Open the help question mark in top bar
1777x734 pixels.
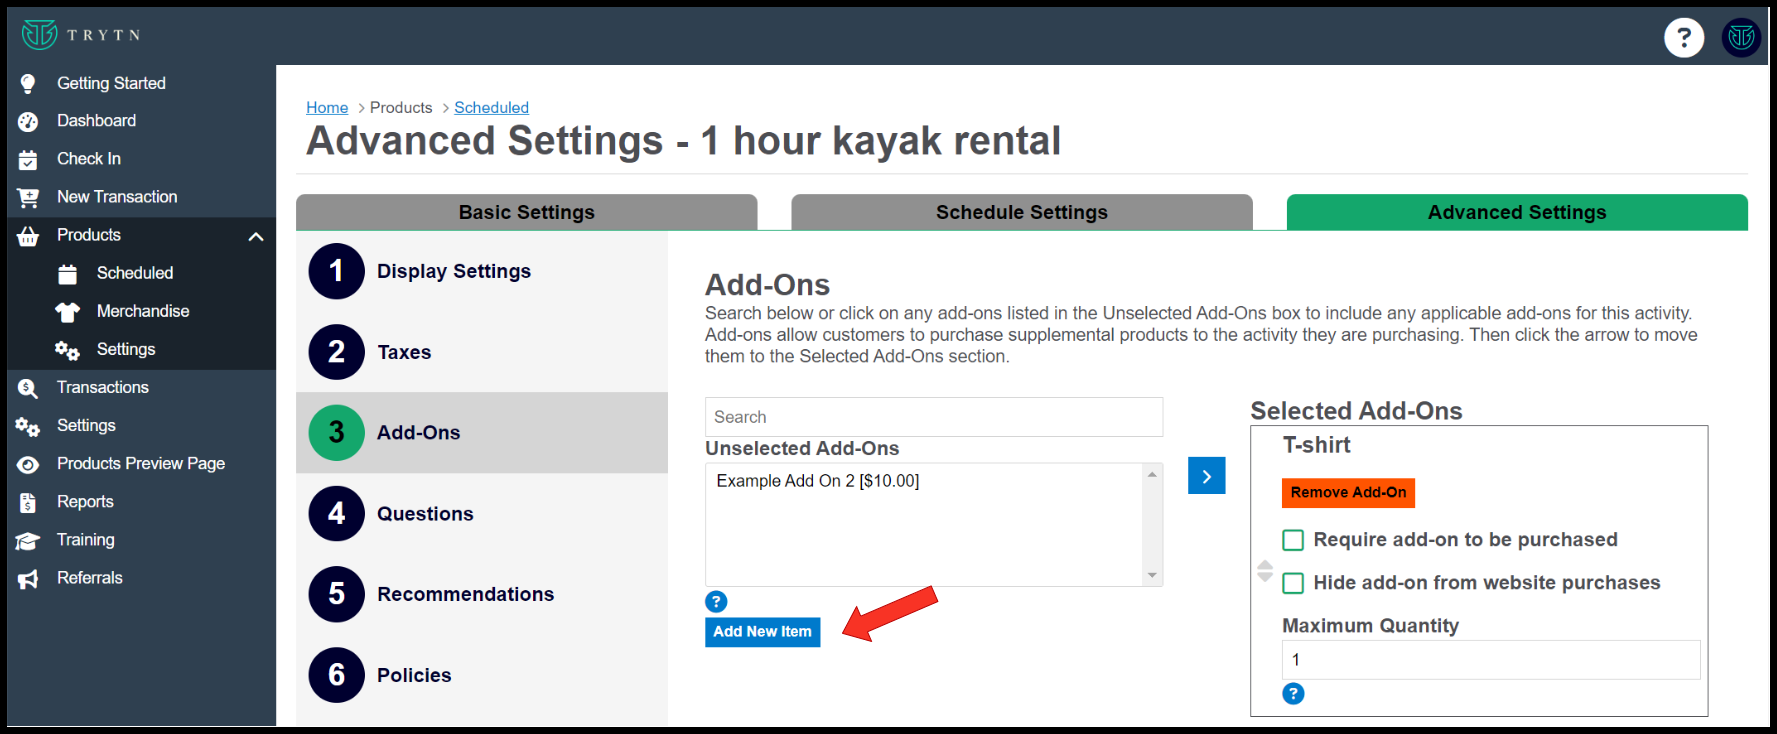click(1684, 38)
